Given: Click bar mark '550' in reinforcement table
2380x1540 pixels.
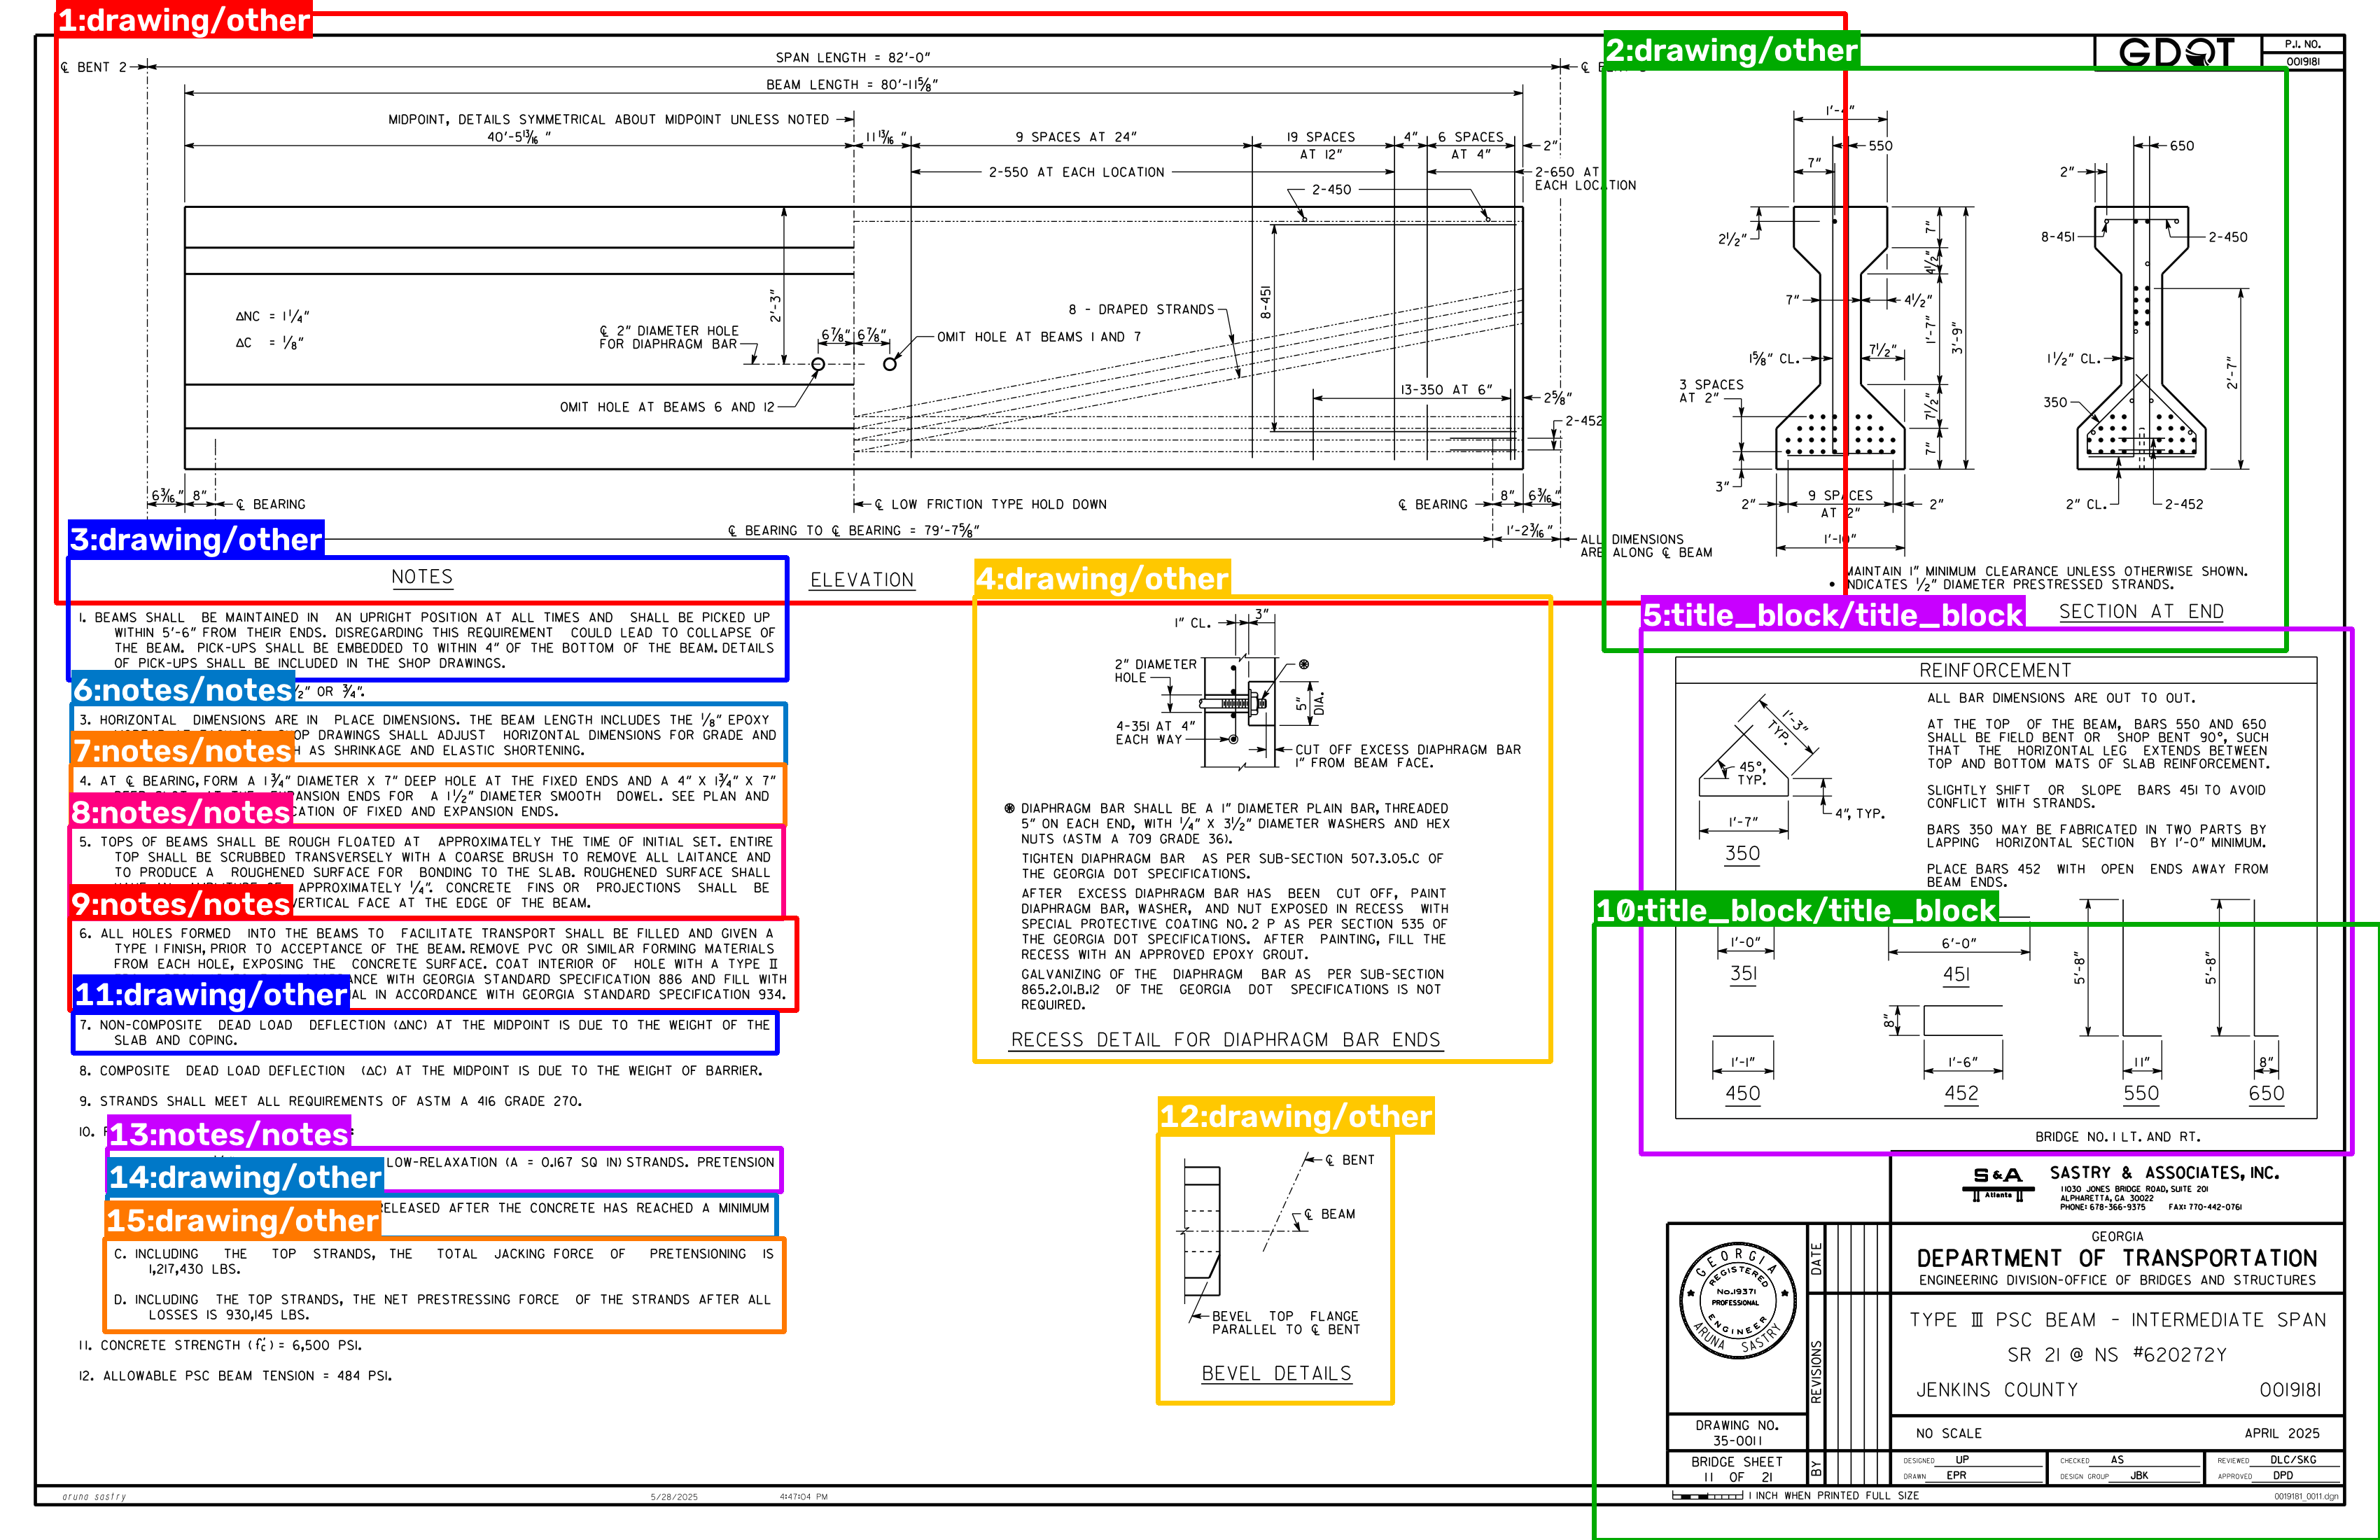Looking at the screenshot, I should (x=2141, y=1093).
